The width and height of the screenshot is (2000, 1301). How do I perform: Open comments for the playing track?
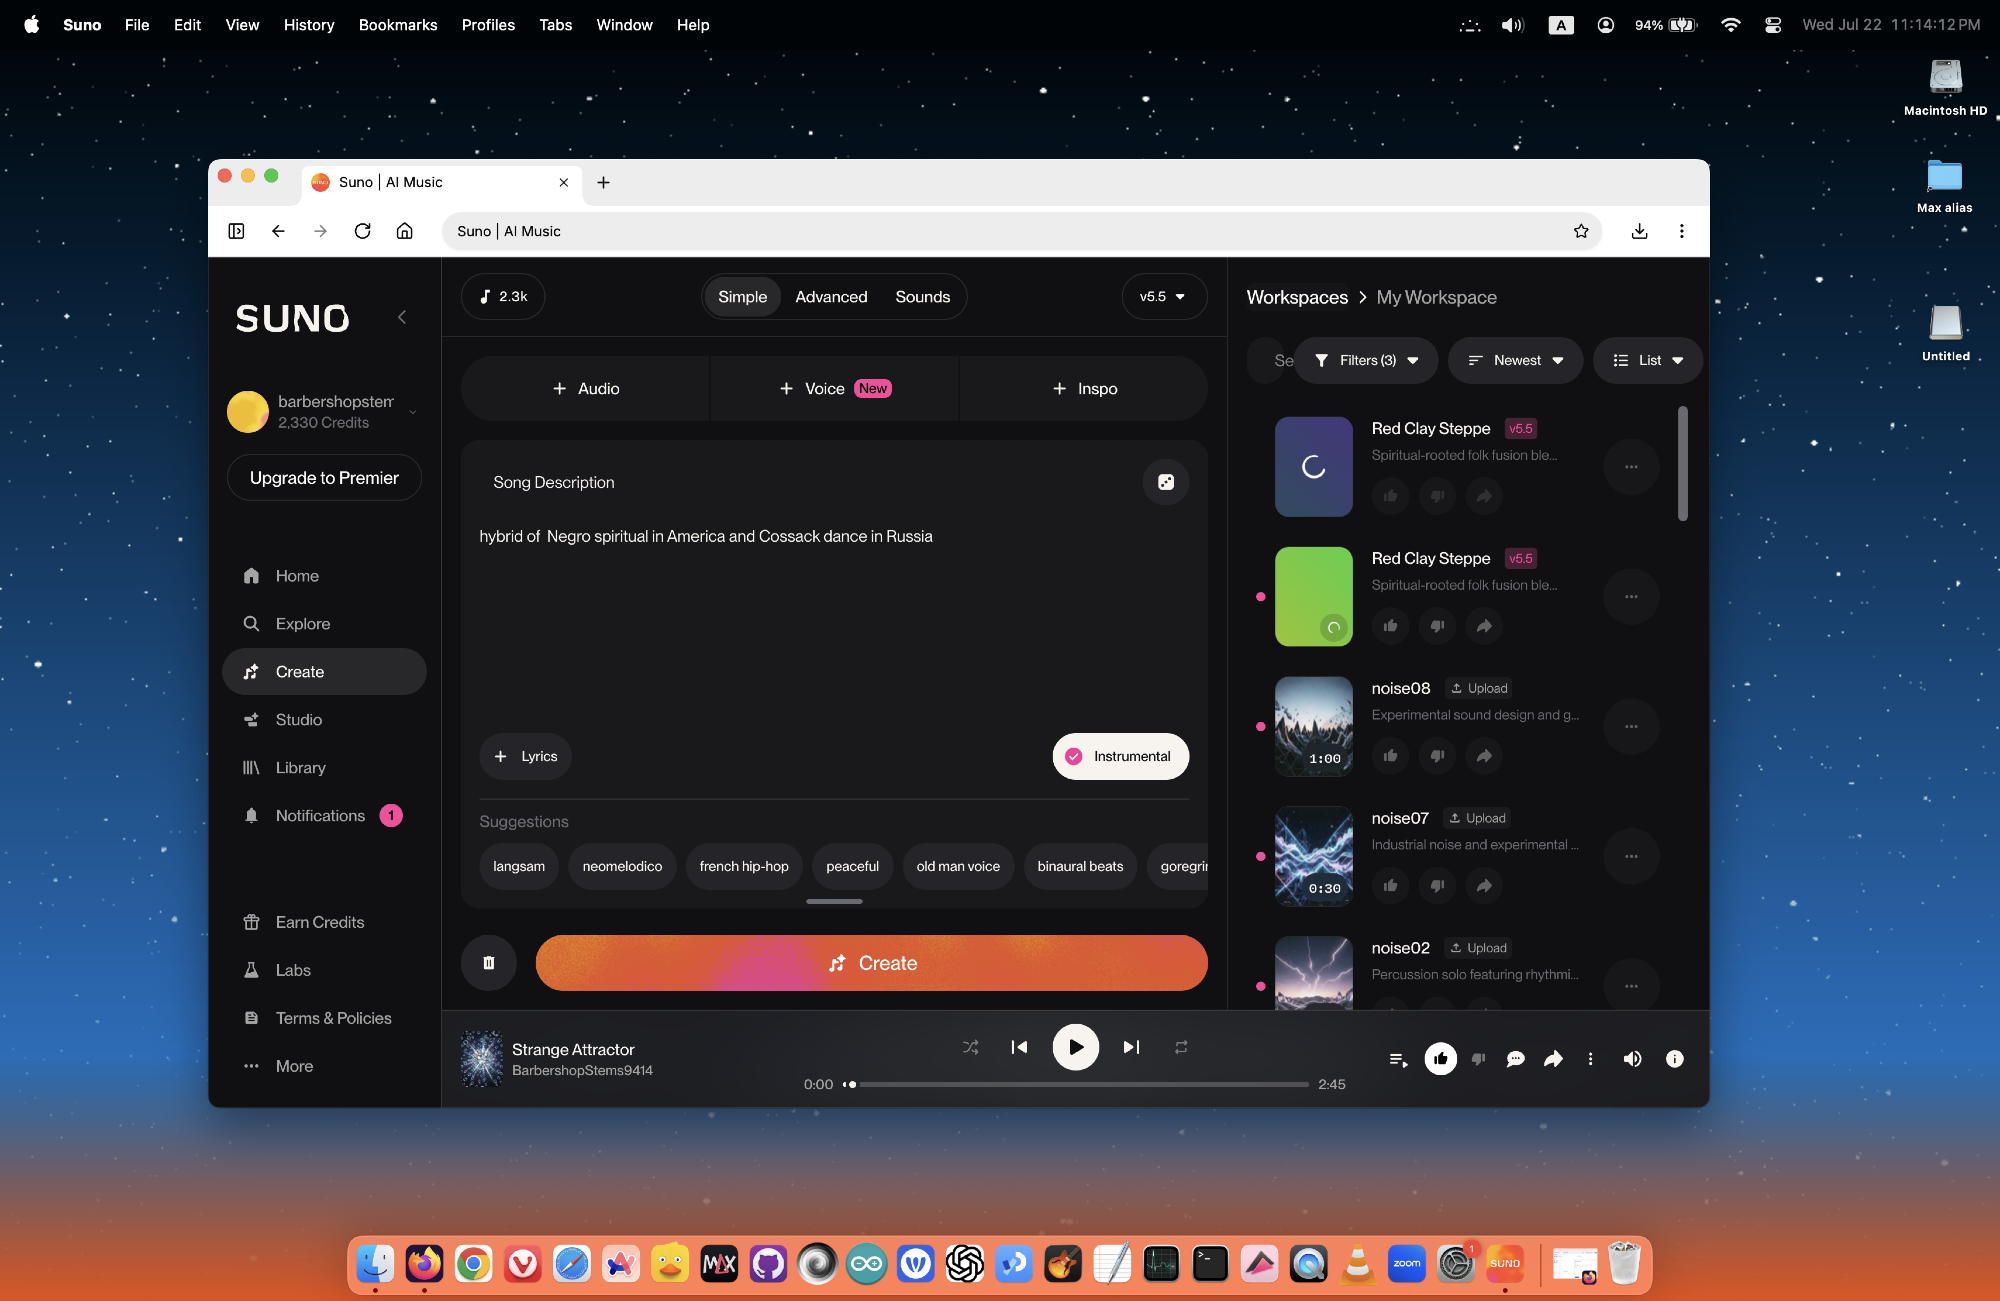(x=1515, y=1059)
